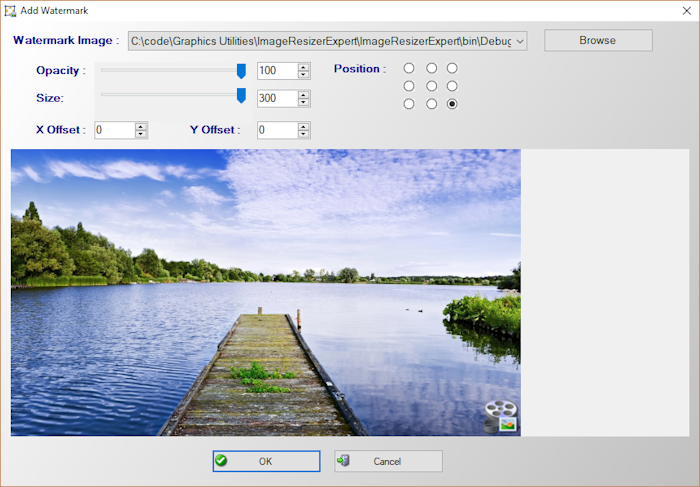The image size is (700, 487).
Task: Decrease Opacity value with down arrow
Action: pyautogui.click(x=304, y=75)
